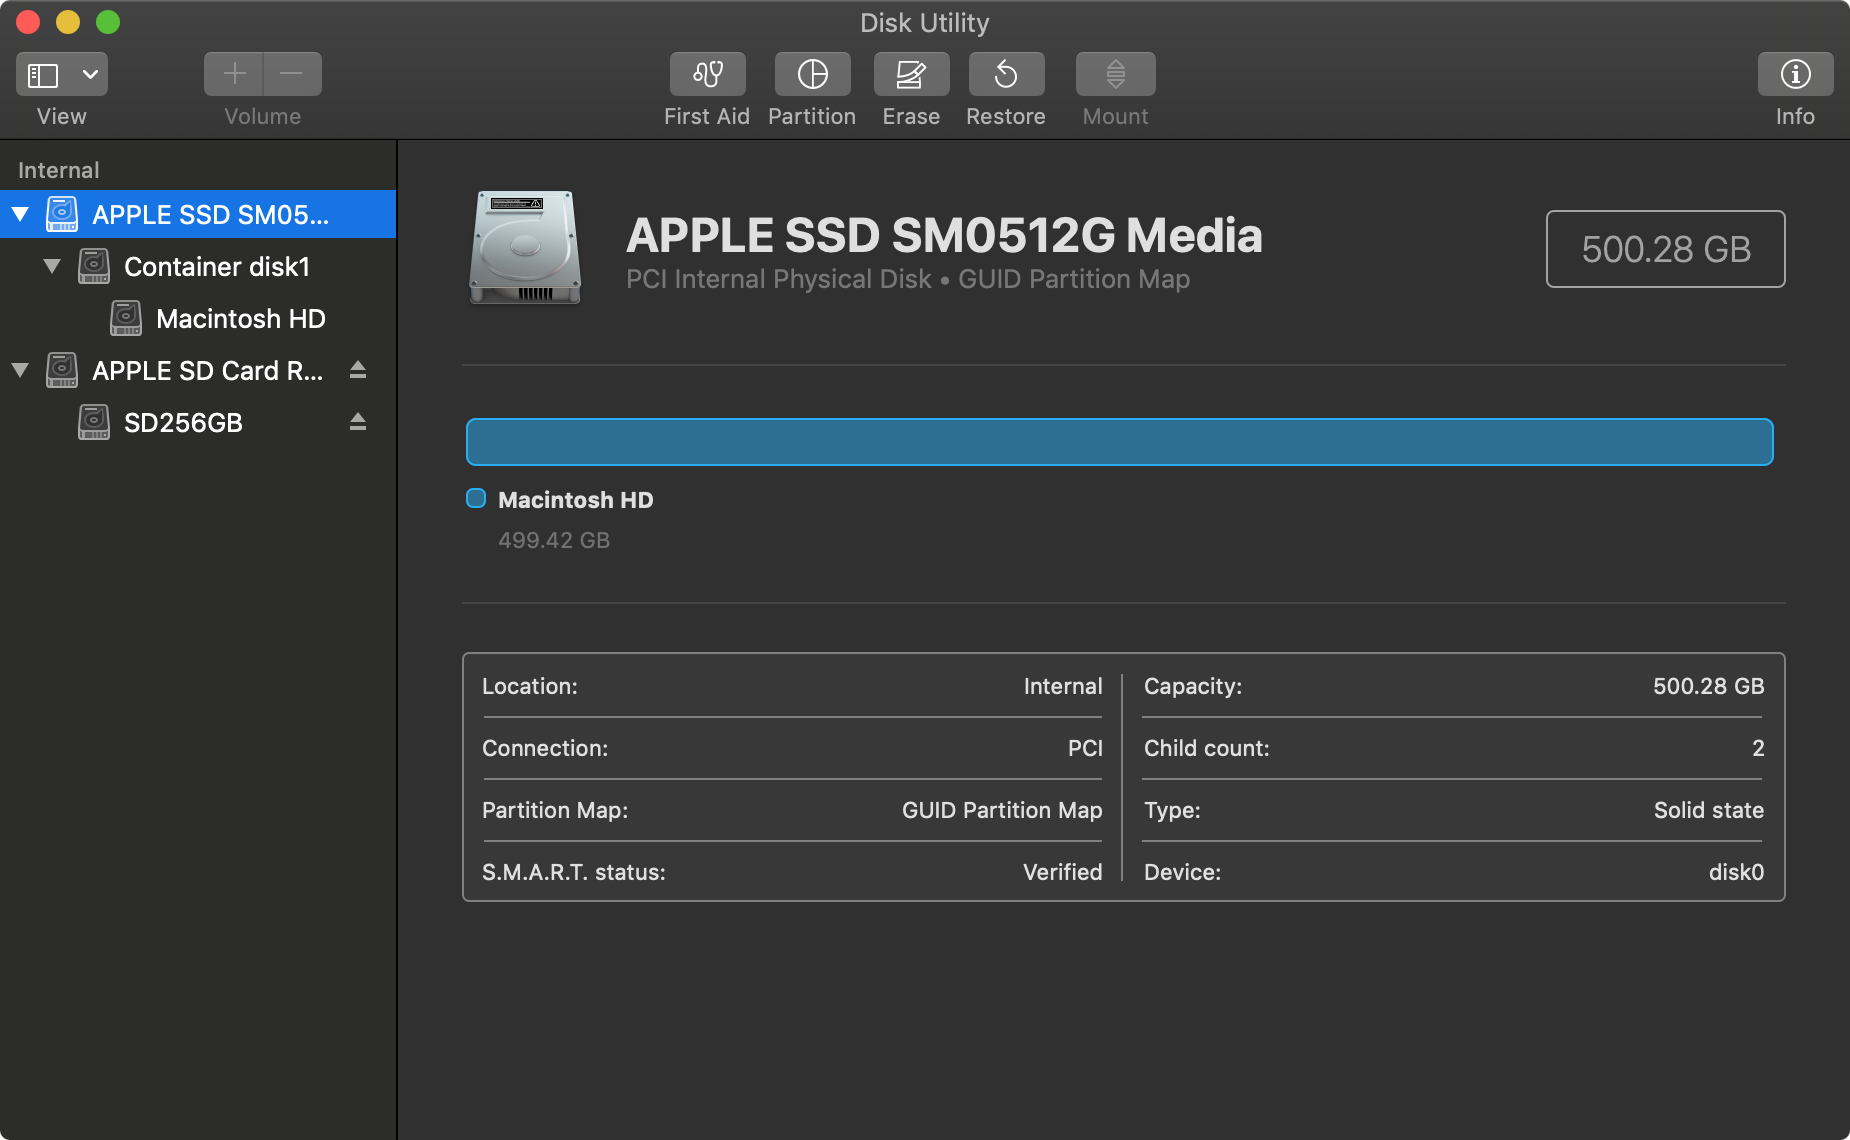Click the Macintosh HD legend label
The width and height of the screenshot is (1850, 1140).
[576, 500]
